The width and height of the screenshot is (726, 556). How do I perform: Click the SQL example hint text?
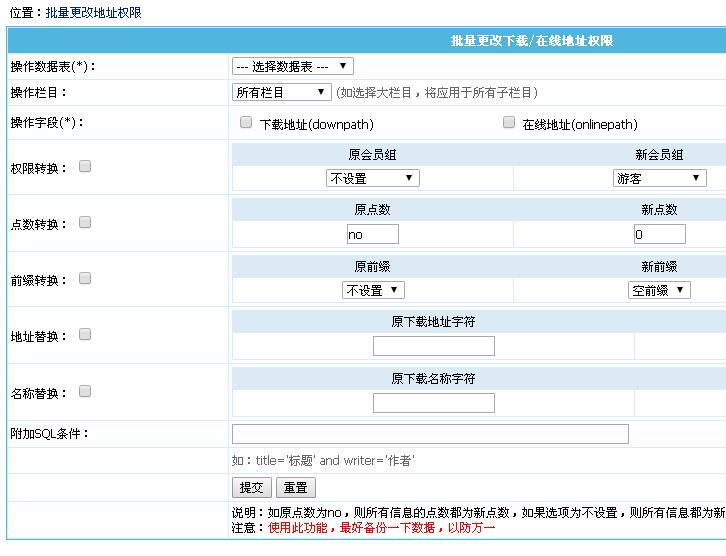(x=323, y=461)
